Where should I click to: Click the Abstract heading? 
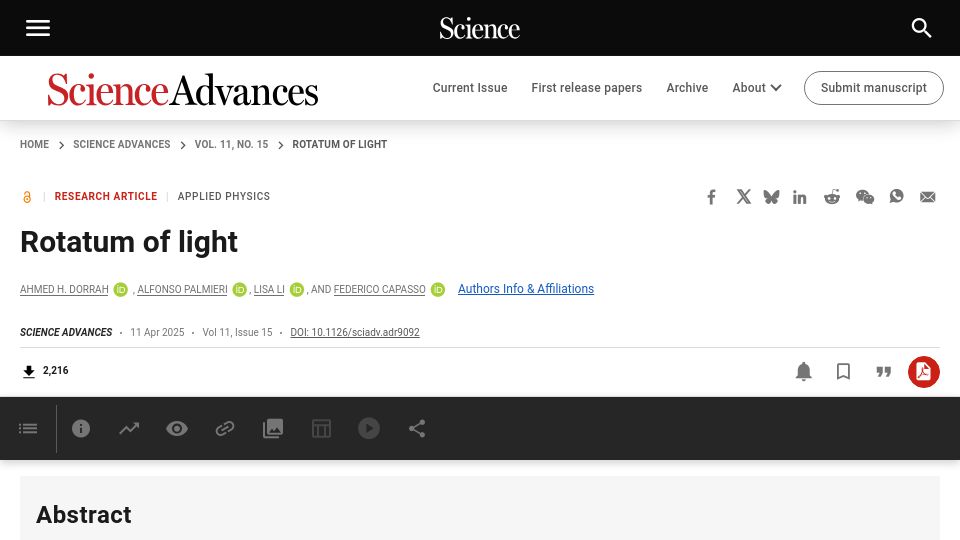pyautogui.click(x=84, y=515)
